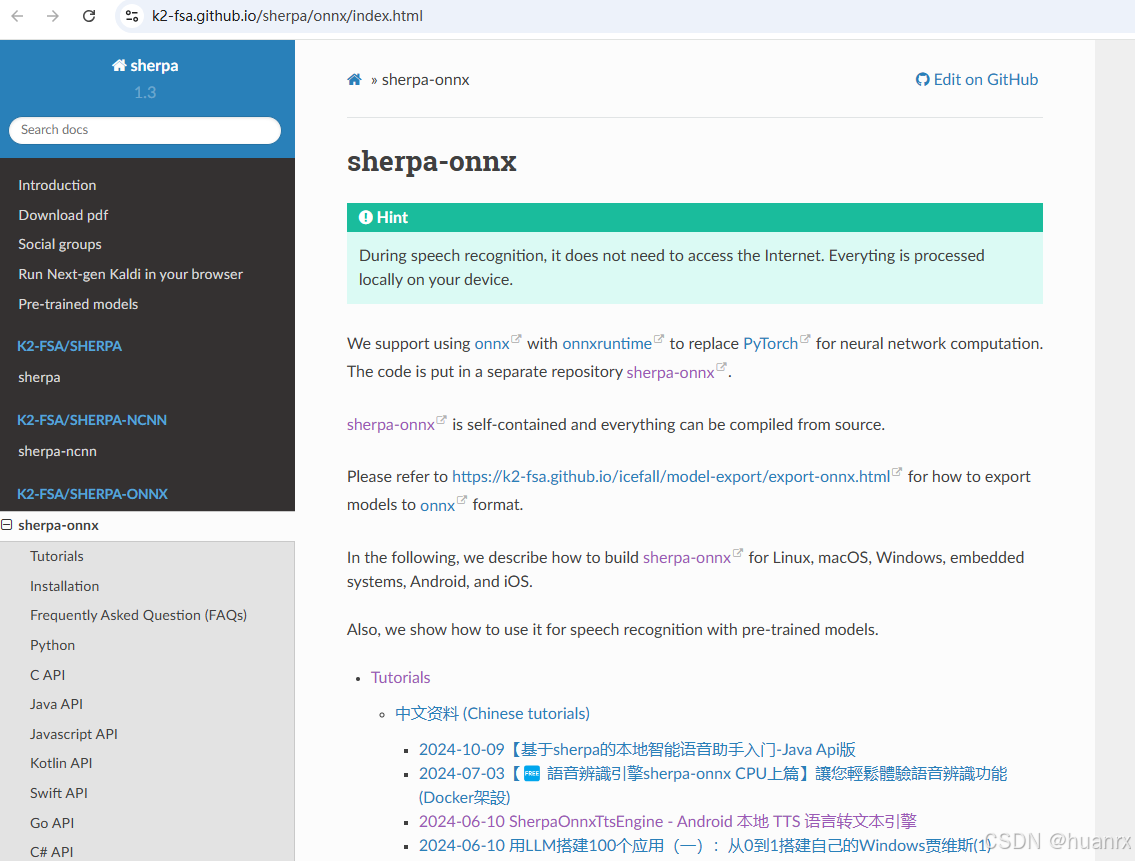Screen dimensions: 1135x861
Task: Go back with the browser back arrow
Action: click(17, 16)
